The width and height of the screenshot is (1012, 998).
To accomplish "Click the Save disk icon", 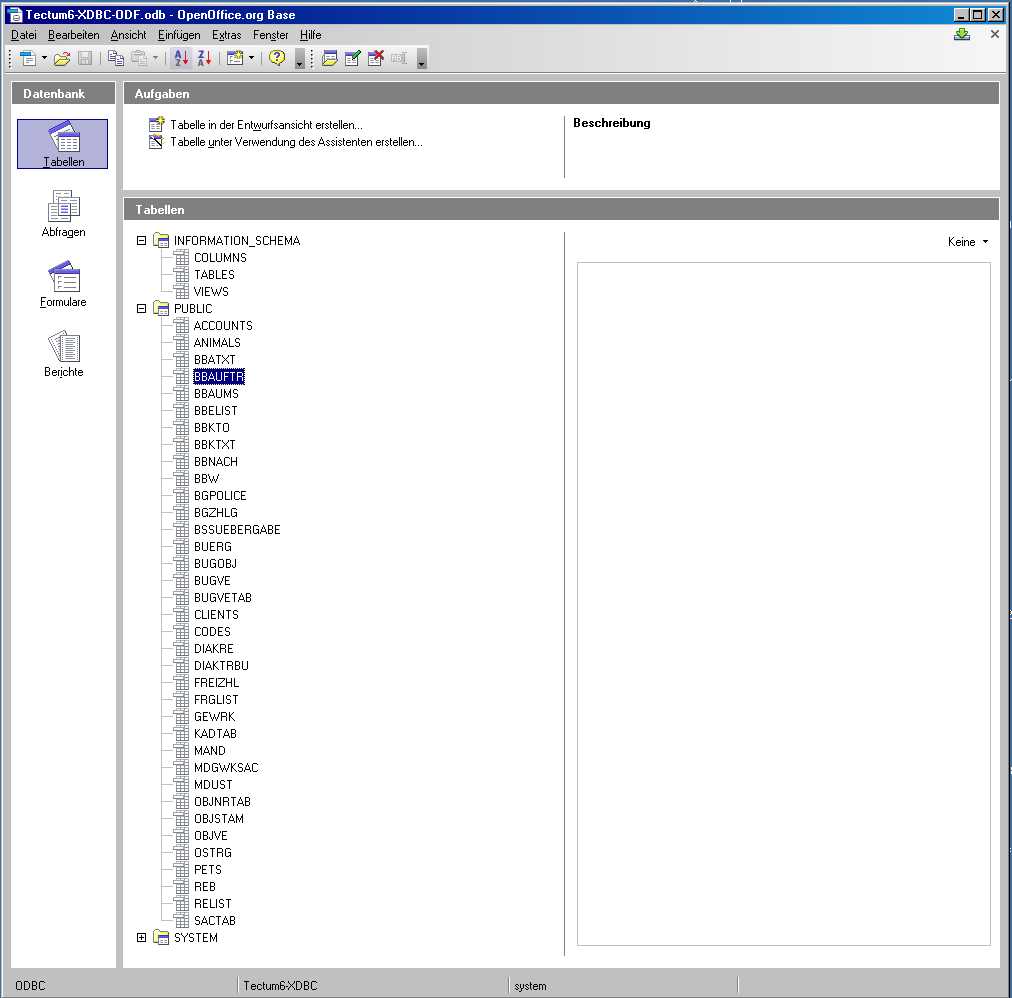I will (85, 59).
